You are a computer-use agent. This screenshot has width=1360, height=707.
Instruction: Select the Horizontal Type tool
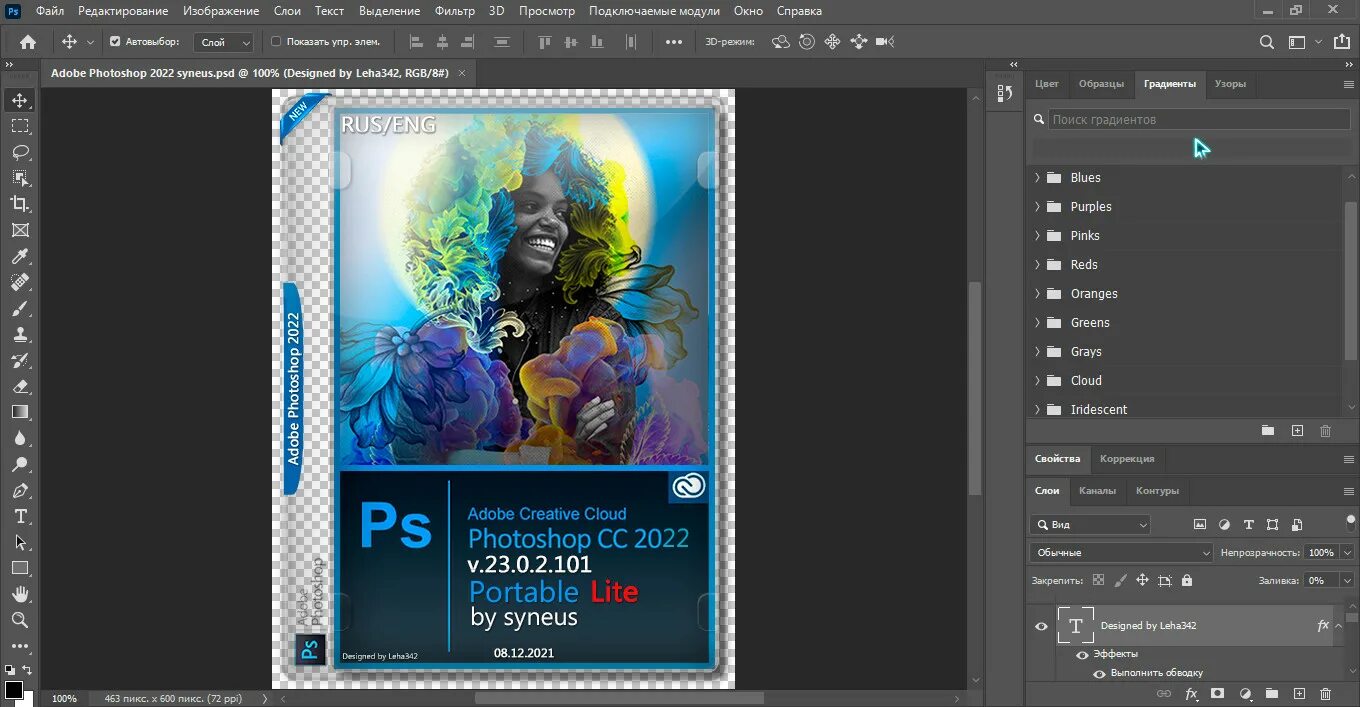20,516
